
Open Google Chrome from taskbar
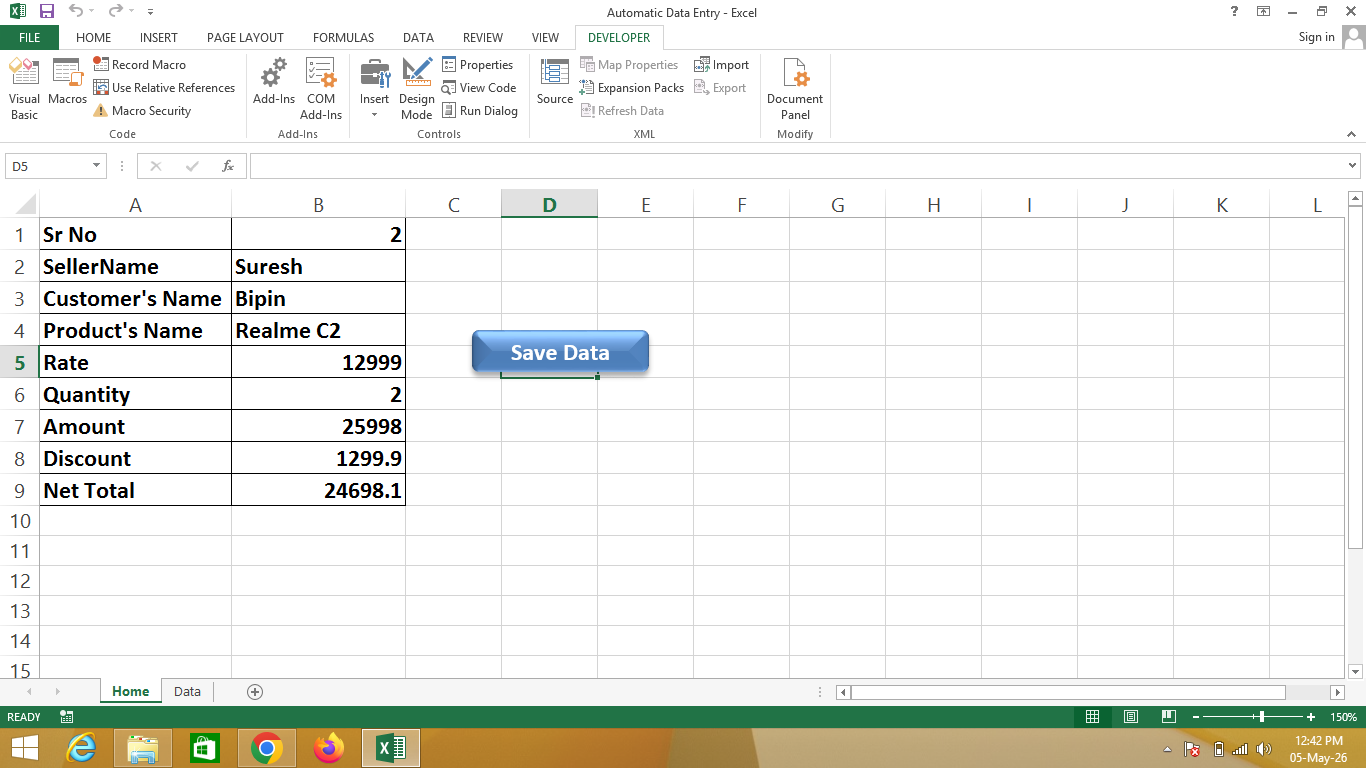pos(266,748)
